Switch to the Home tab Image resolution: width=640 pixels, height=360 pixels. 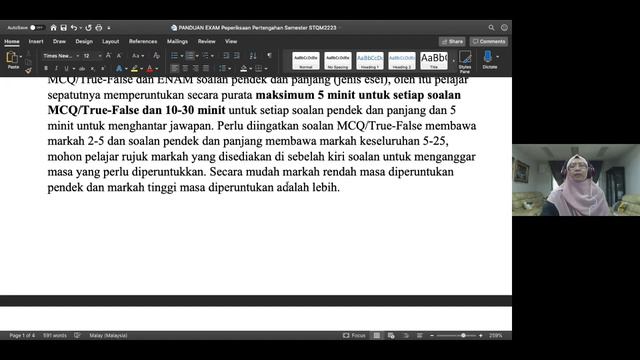(12, 41)
